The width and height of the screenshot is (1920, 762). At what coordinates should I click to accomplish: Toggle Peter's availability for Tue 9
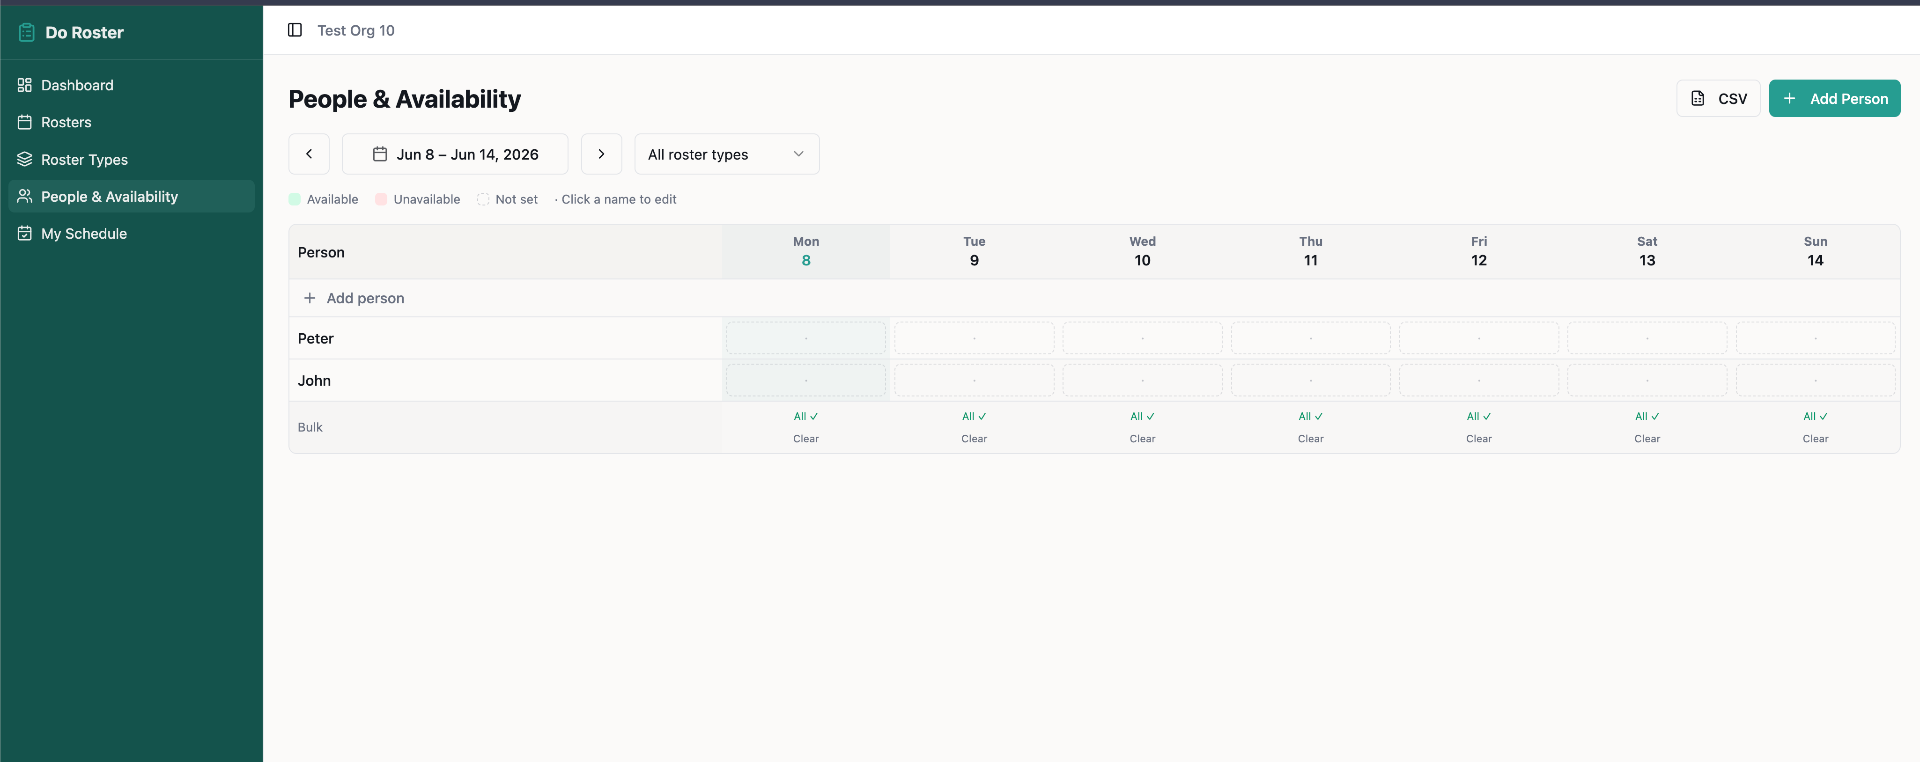(x=974, y=338)
